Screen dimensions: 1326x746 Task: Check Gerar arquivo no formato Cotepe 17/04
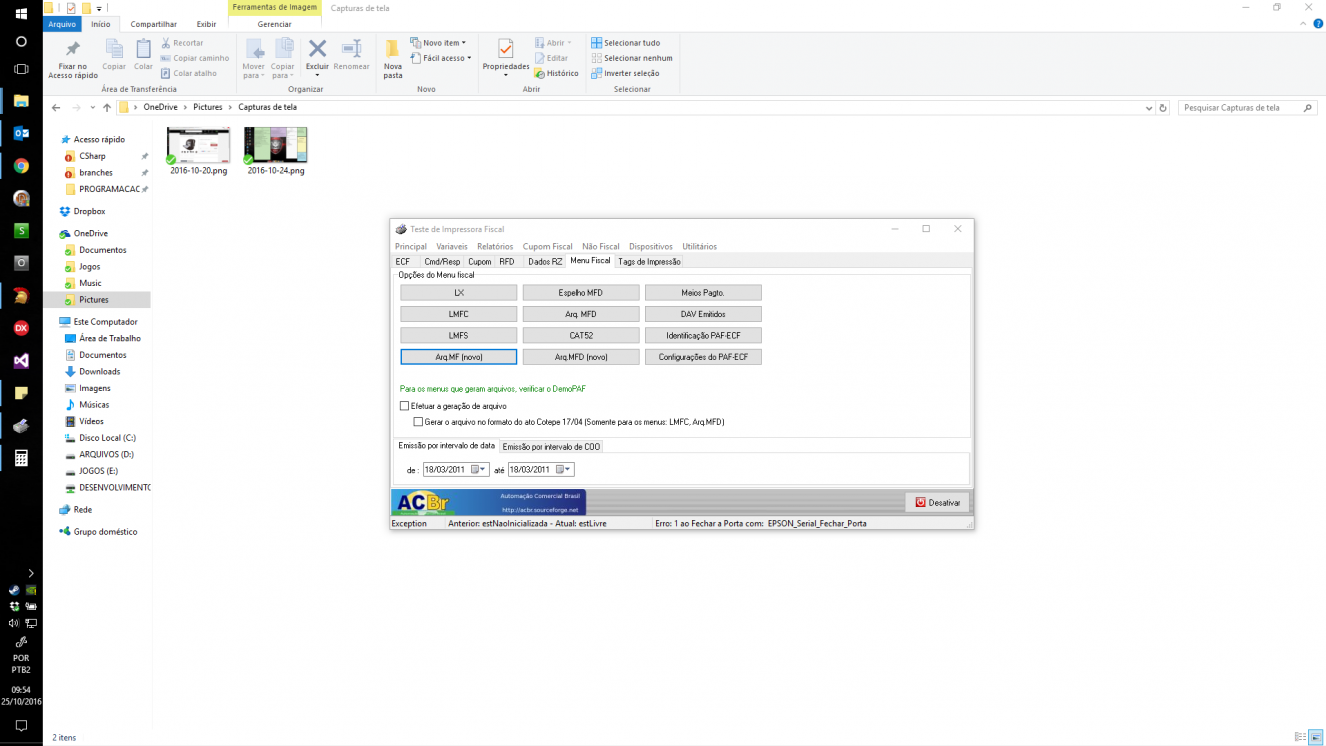pos(418,422)
